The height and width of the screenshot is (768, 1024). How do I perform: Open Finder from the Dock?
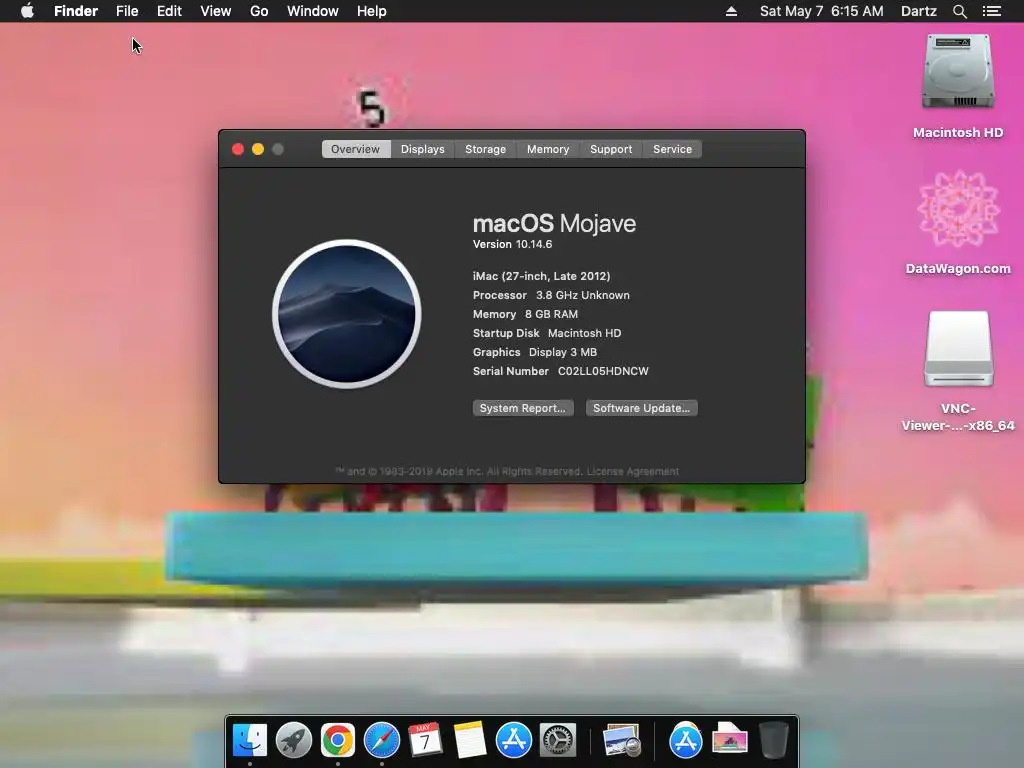tap(250, 741)
